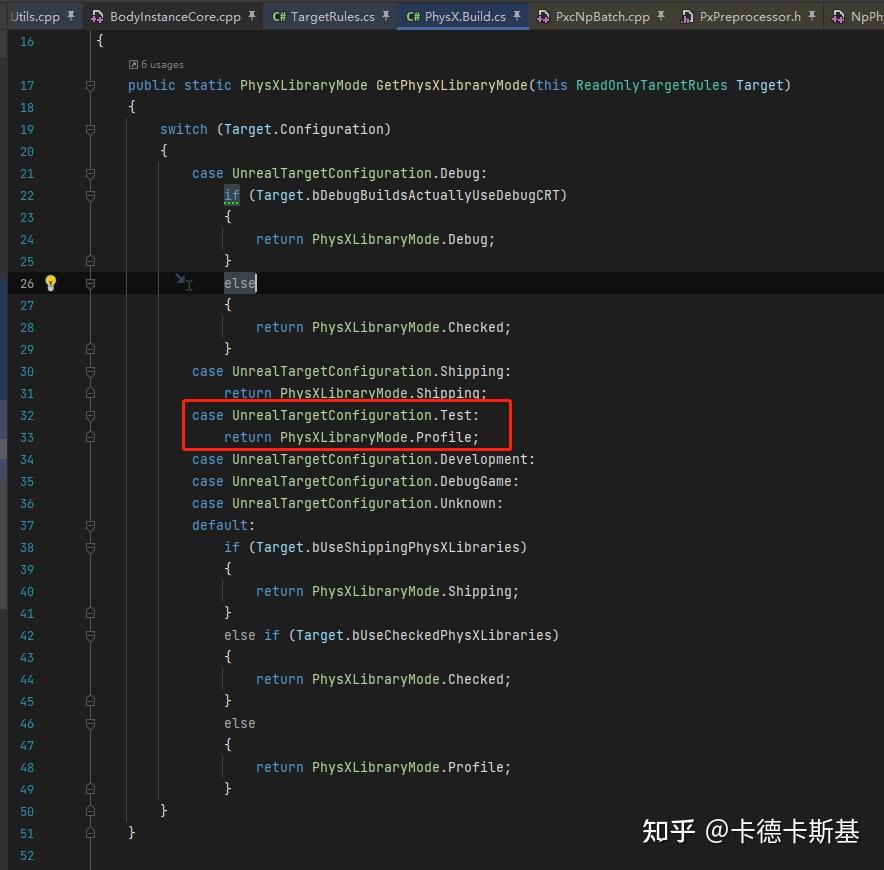Click ReadOnlyTargetRules type in method signature
This screenshot has height=870, width=884.
(x=651, y=85)
